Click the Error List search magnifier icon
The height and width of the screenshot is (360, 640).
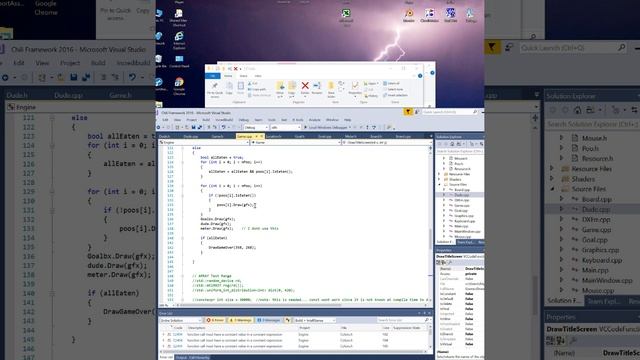point(426,320)
